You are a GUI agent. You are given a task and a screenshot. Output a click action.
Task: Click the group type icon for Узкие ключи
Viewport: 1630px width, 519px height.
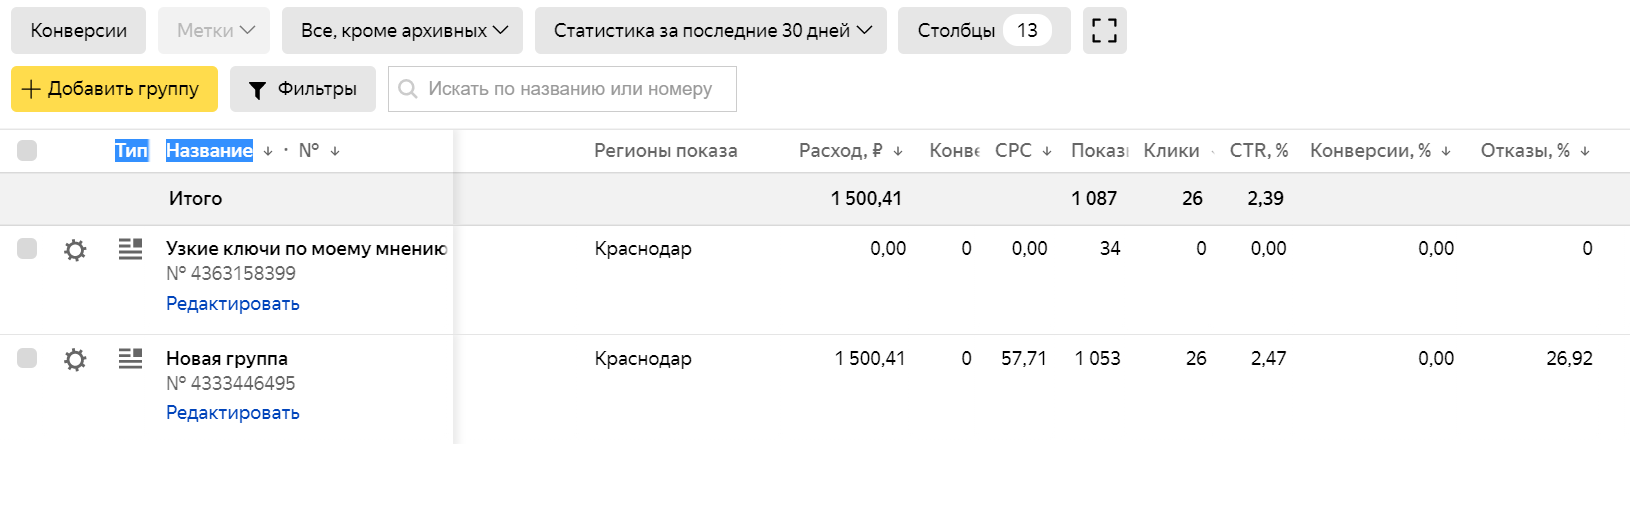130,248
